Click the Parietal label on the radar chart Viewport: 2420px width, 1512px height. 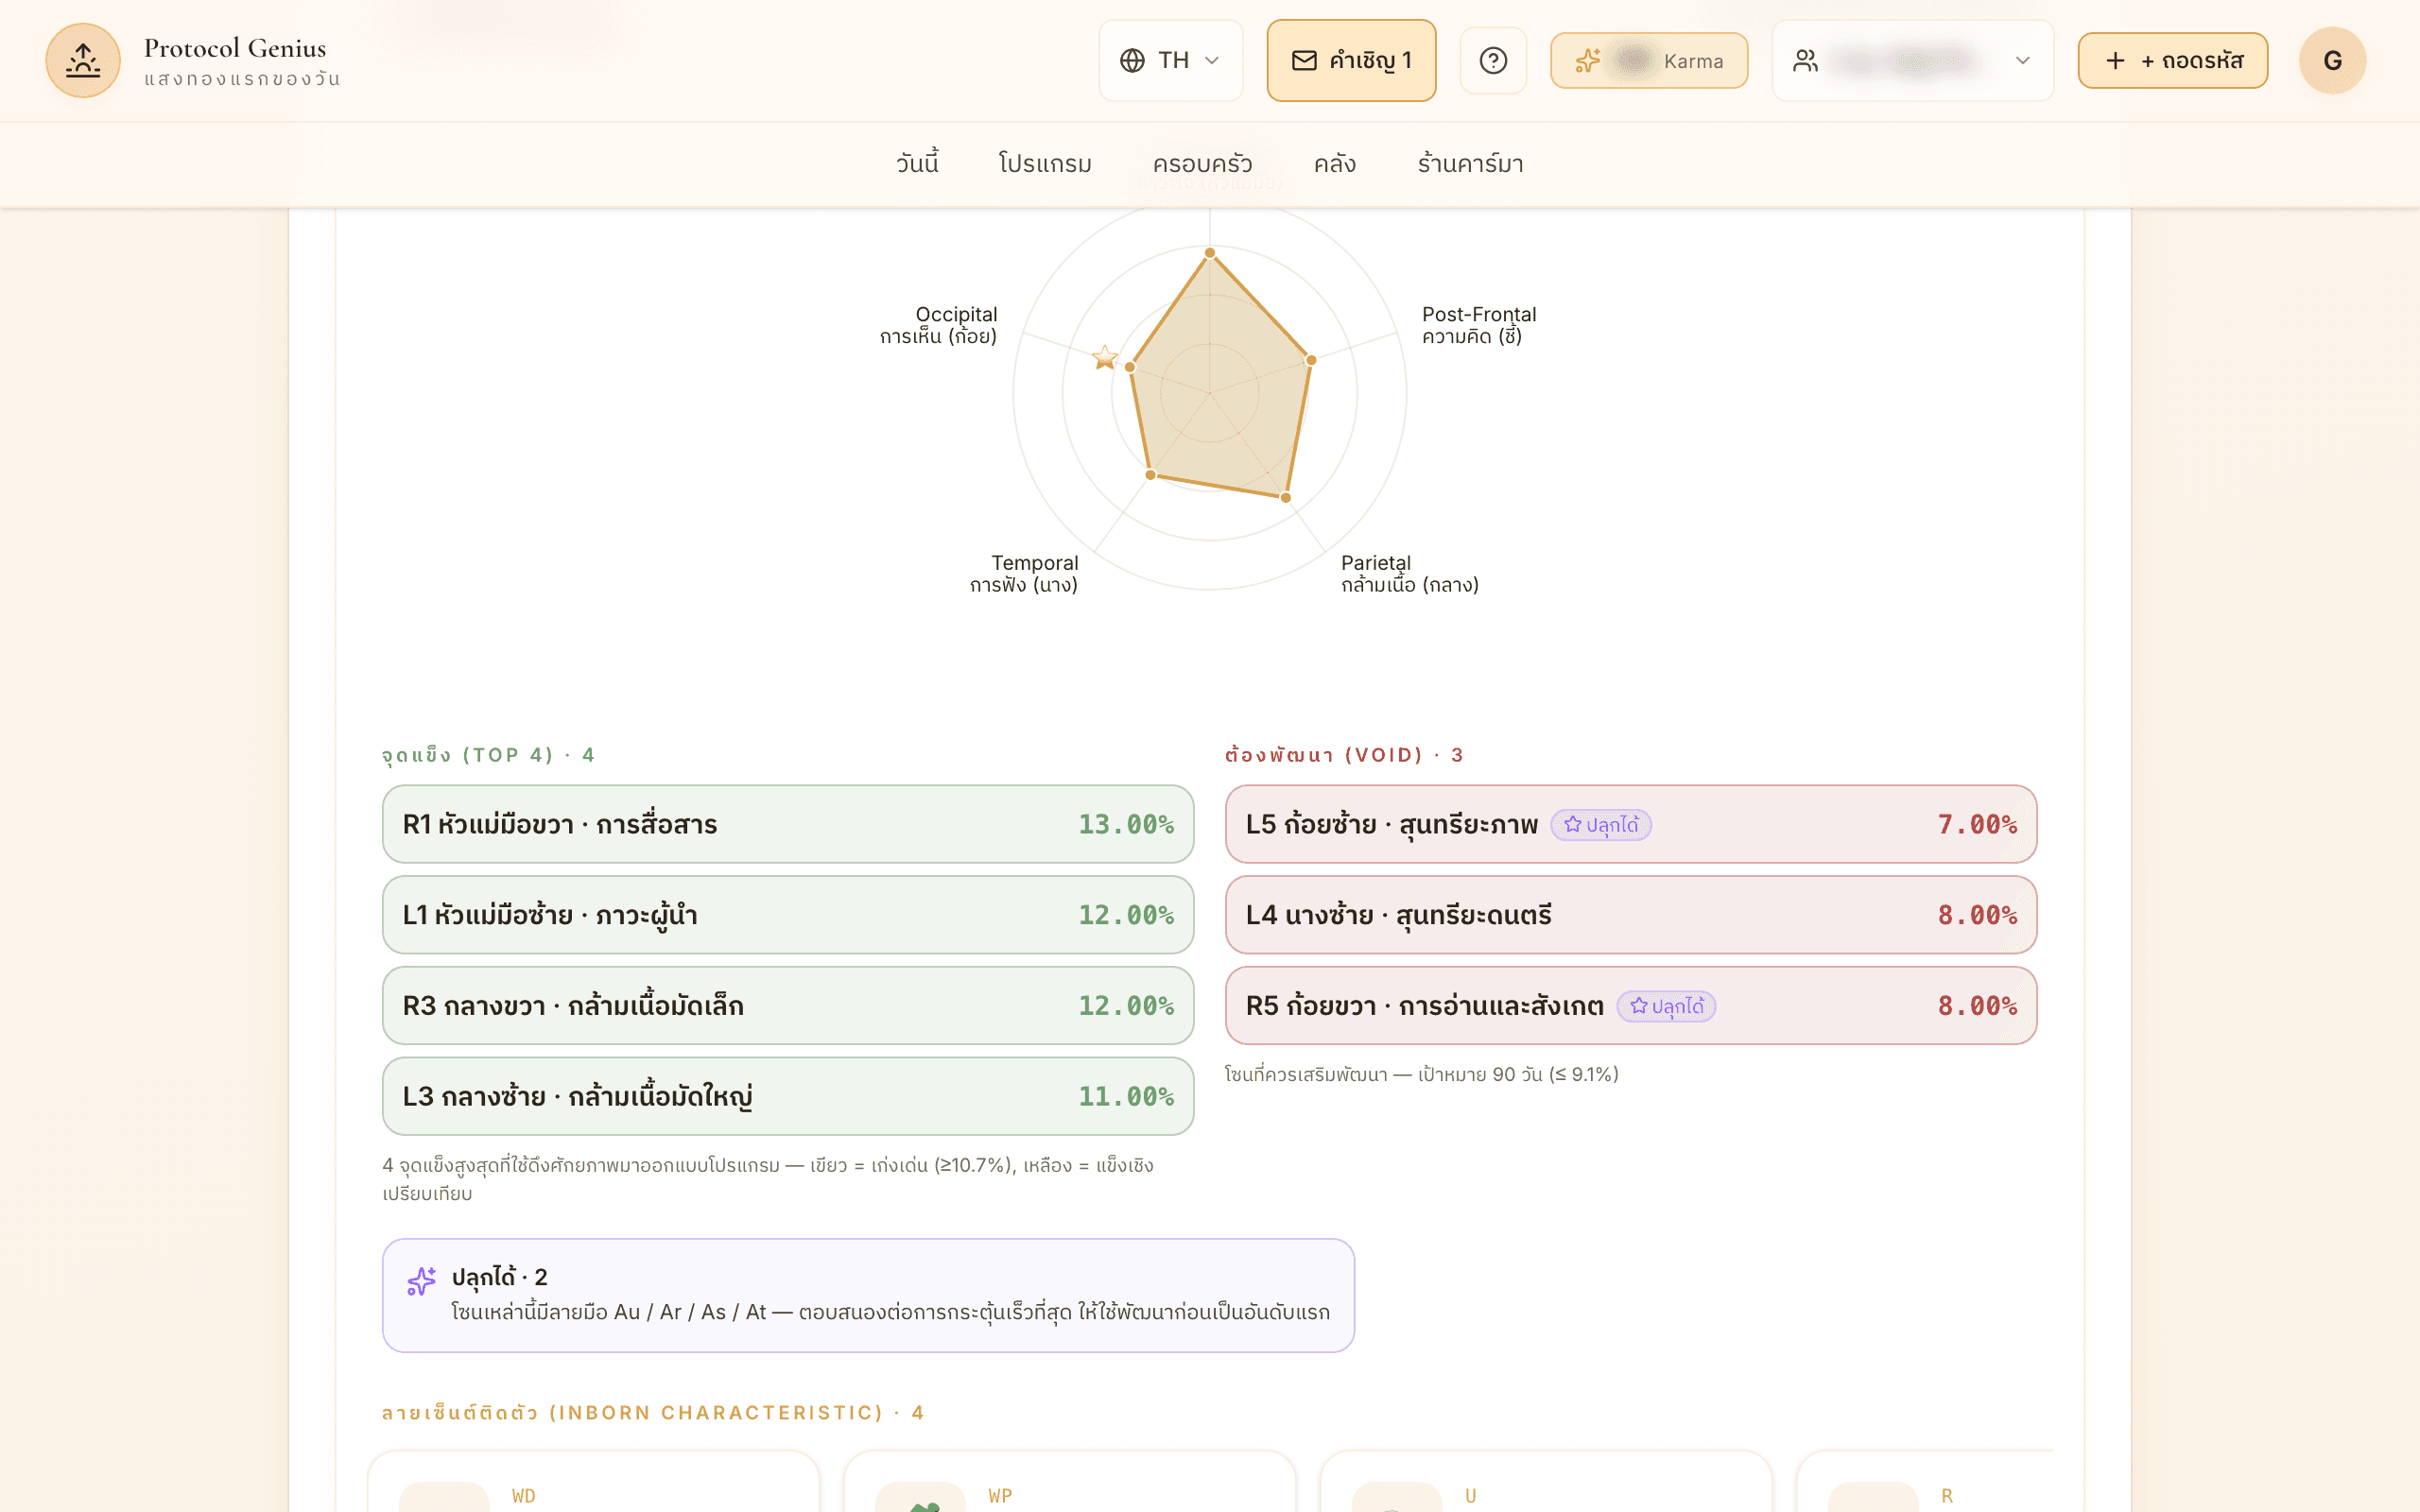pyautogui.click(x=1410, y=574)
